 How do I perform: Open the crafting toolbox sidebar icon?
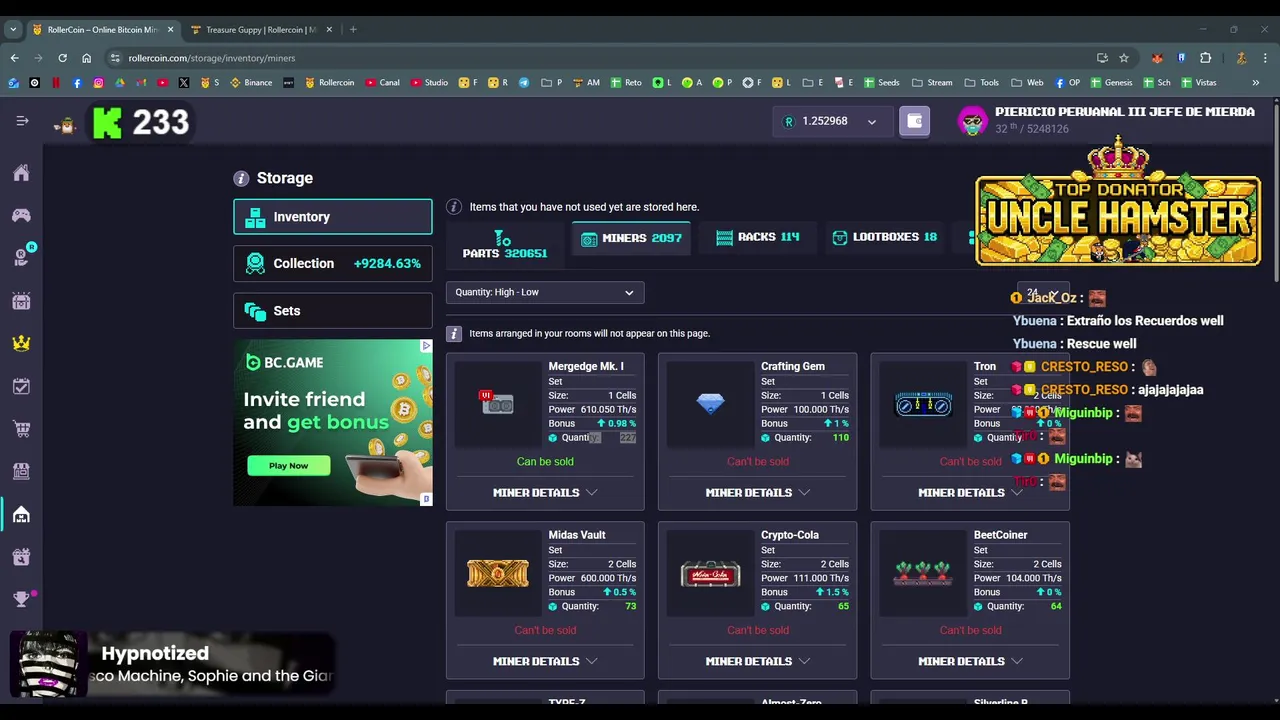[21, 557]
